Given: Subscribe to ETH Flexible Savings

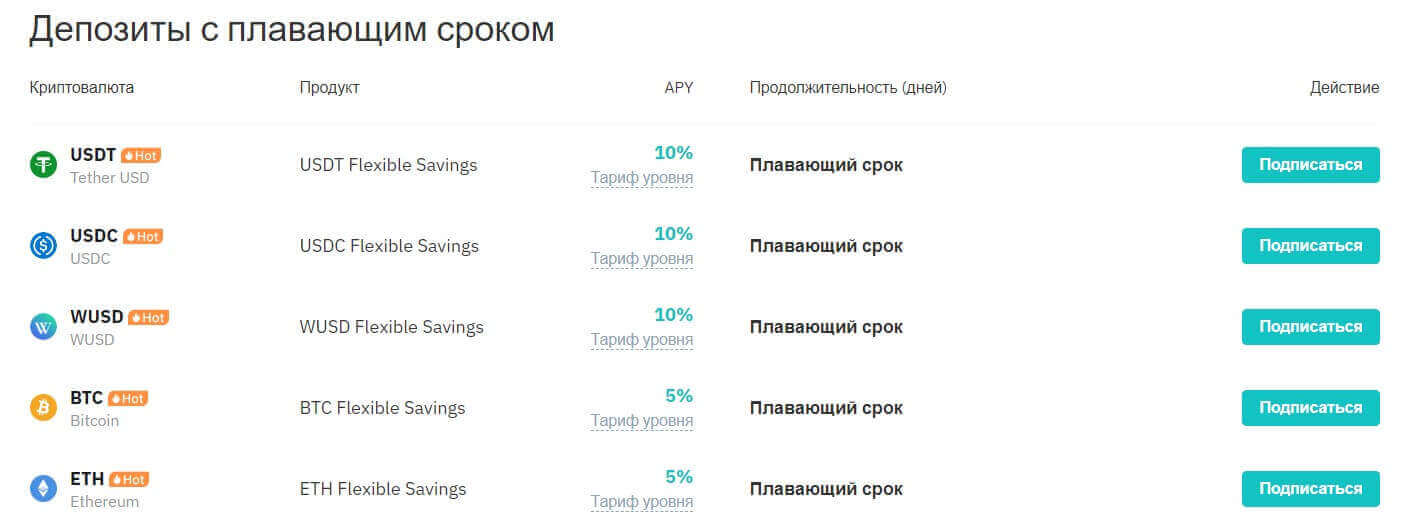Looking at the screenshot, I should (x=1310, y=489).
